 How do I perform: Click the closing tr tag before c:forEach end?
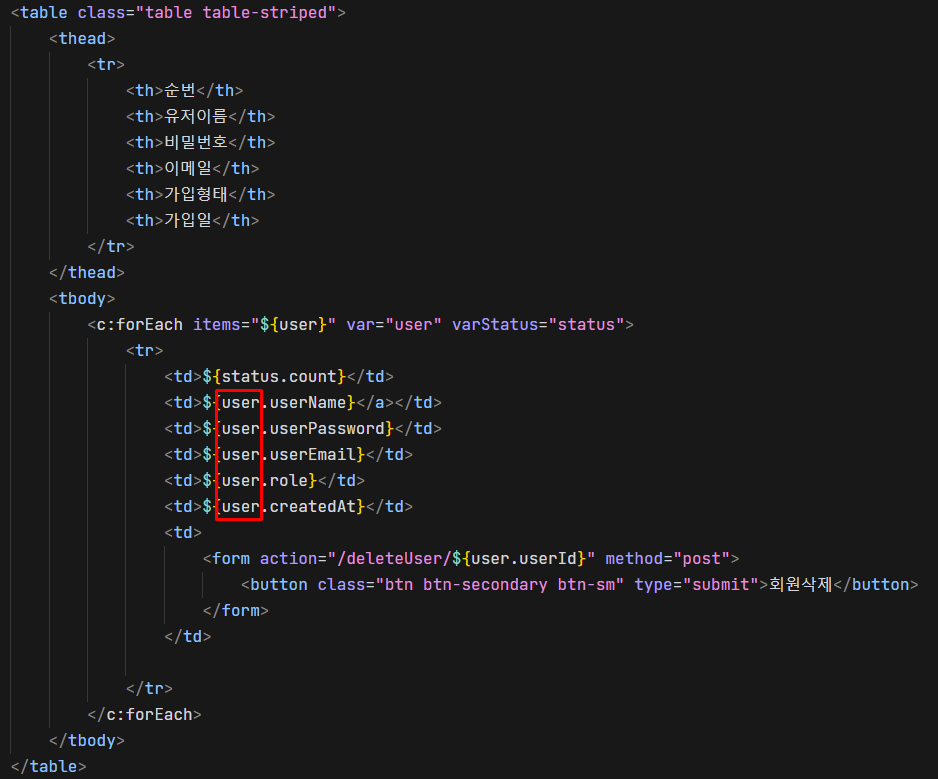pos(149,689)
